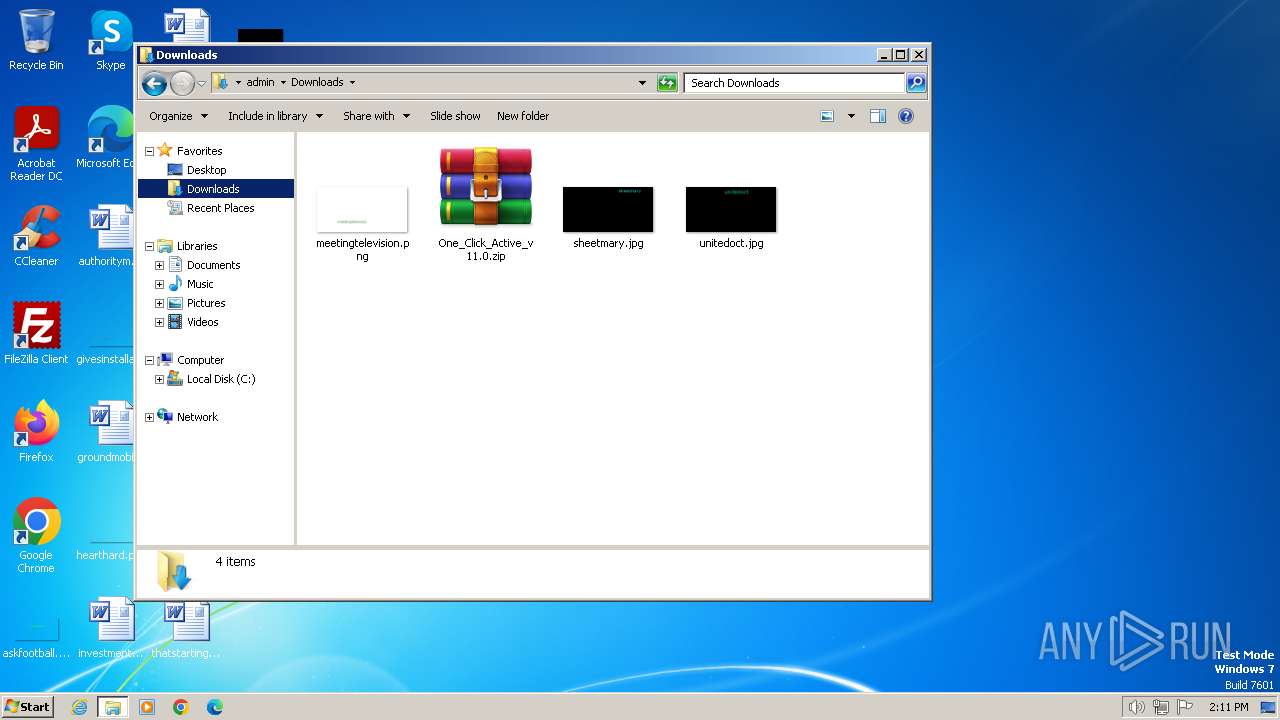Screen dimensions: 1280x720
Task: Expand the Network node
Action: click(150, 417)
